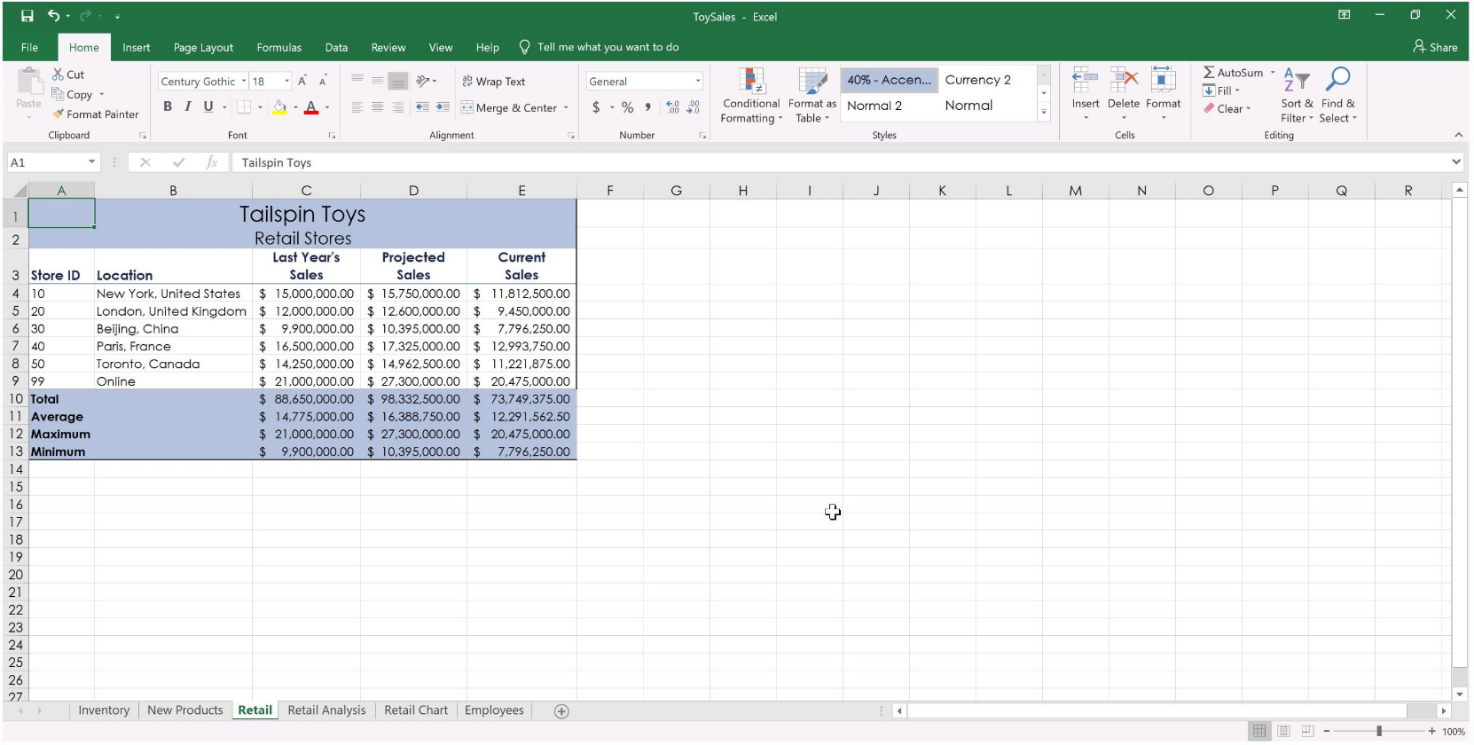Apply borders to the selected cell
This screenshot has width=1474, height=745.
coord(243,107)
